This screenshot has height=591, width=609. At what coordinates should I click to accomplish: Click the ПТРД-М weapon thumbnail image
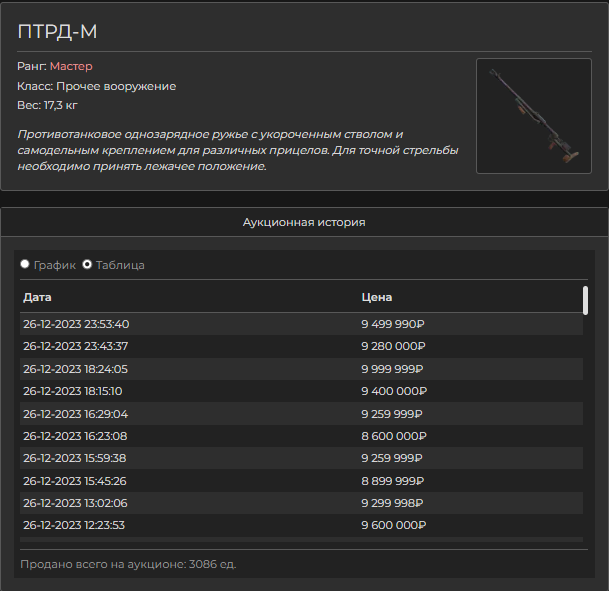534,116
